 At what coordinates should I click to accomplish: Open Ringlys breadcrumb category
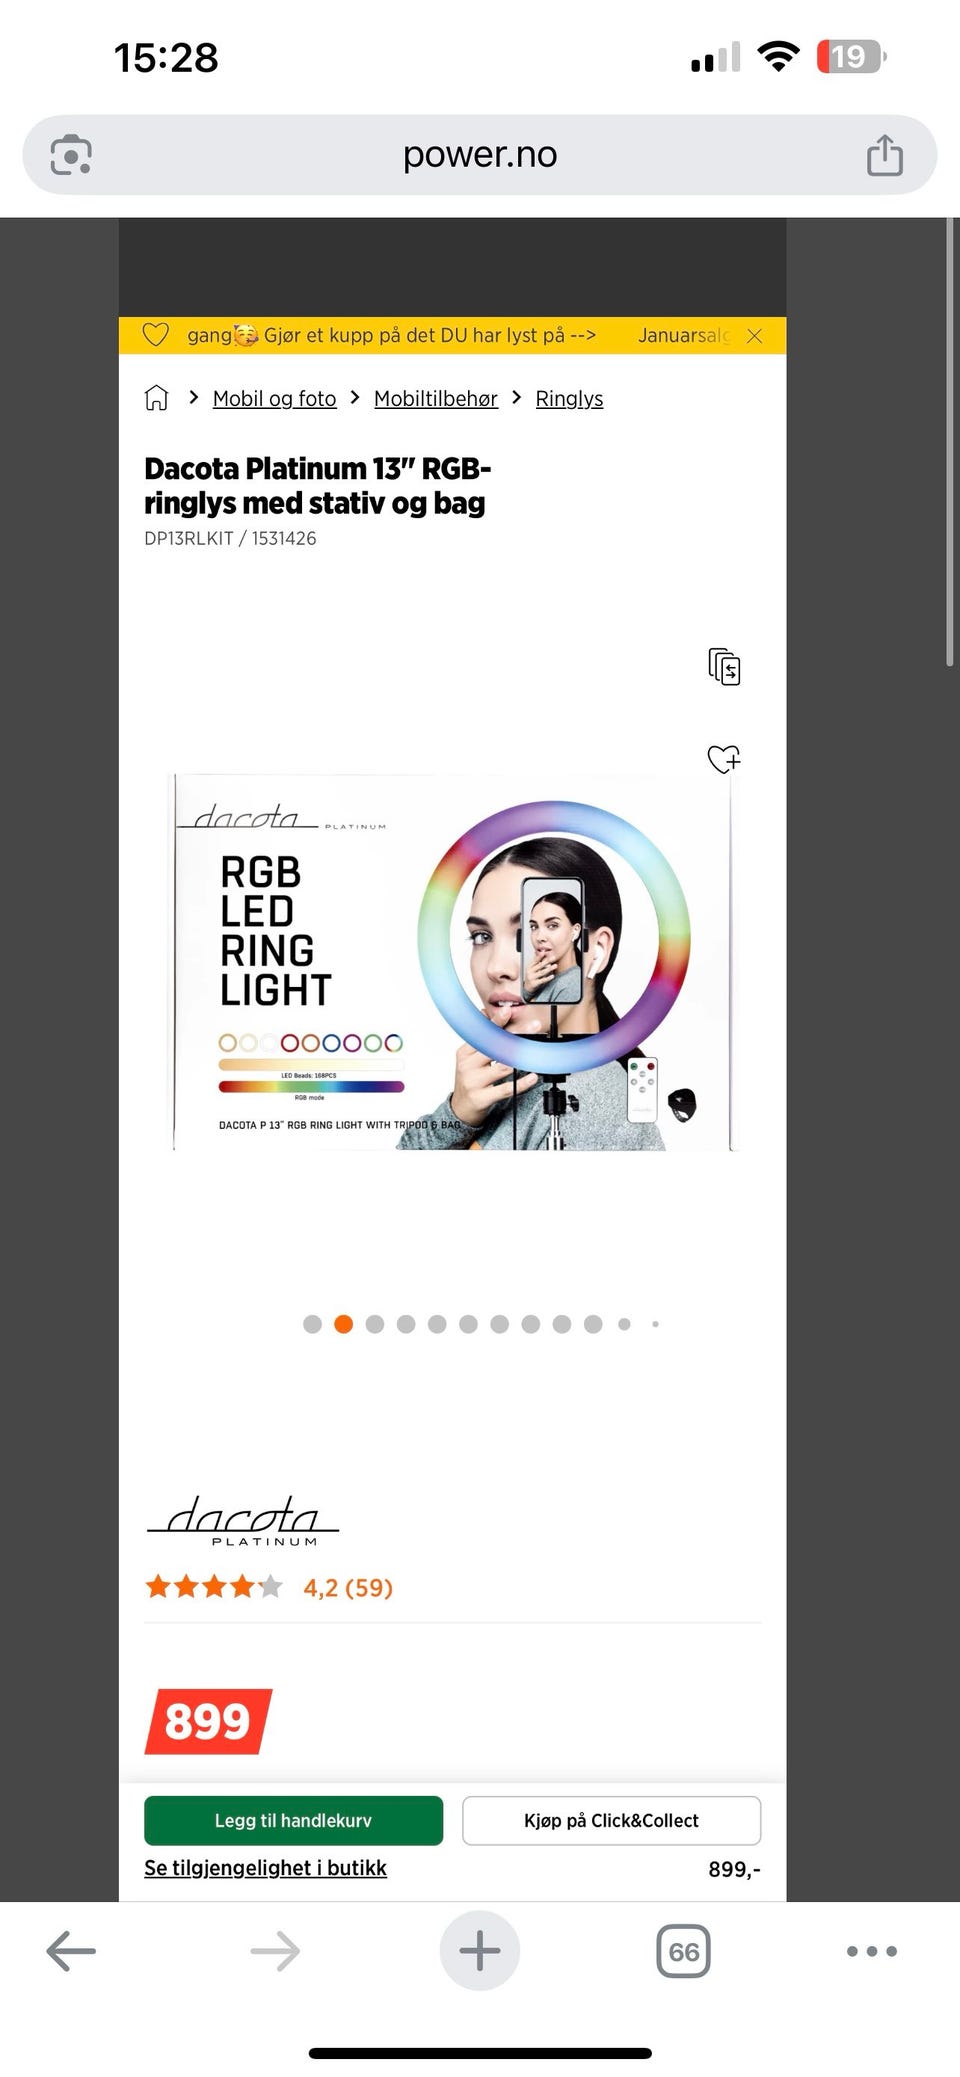569,398
